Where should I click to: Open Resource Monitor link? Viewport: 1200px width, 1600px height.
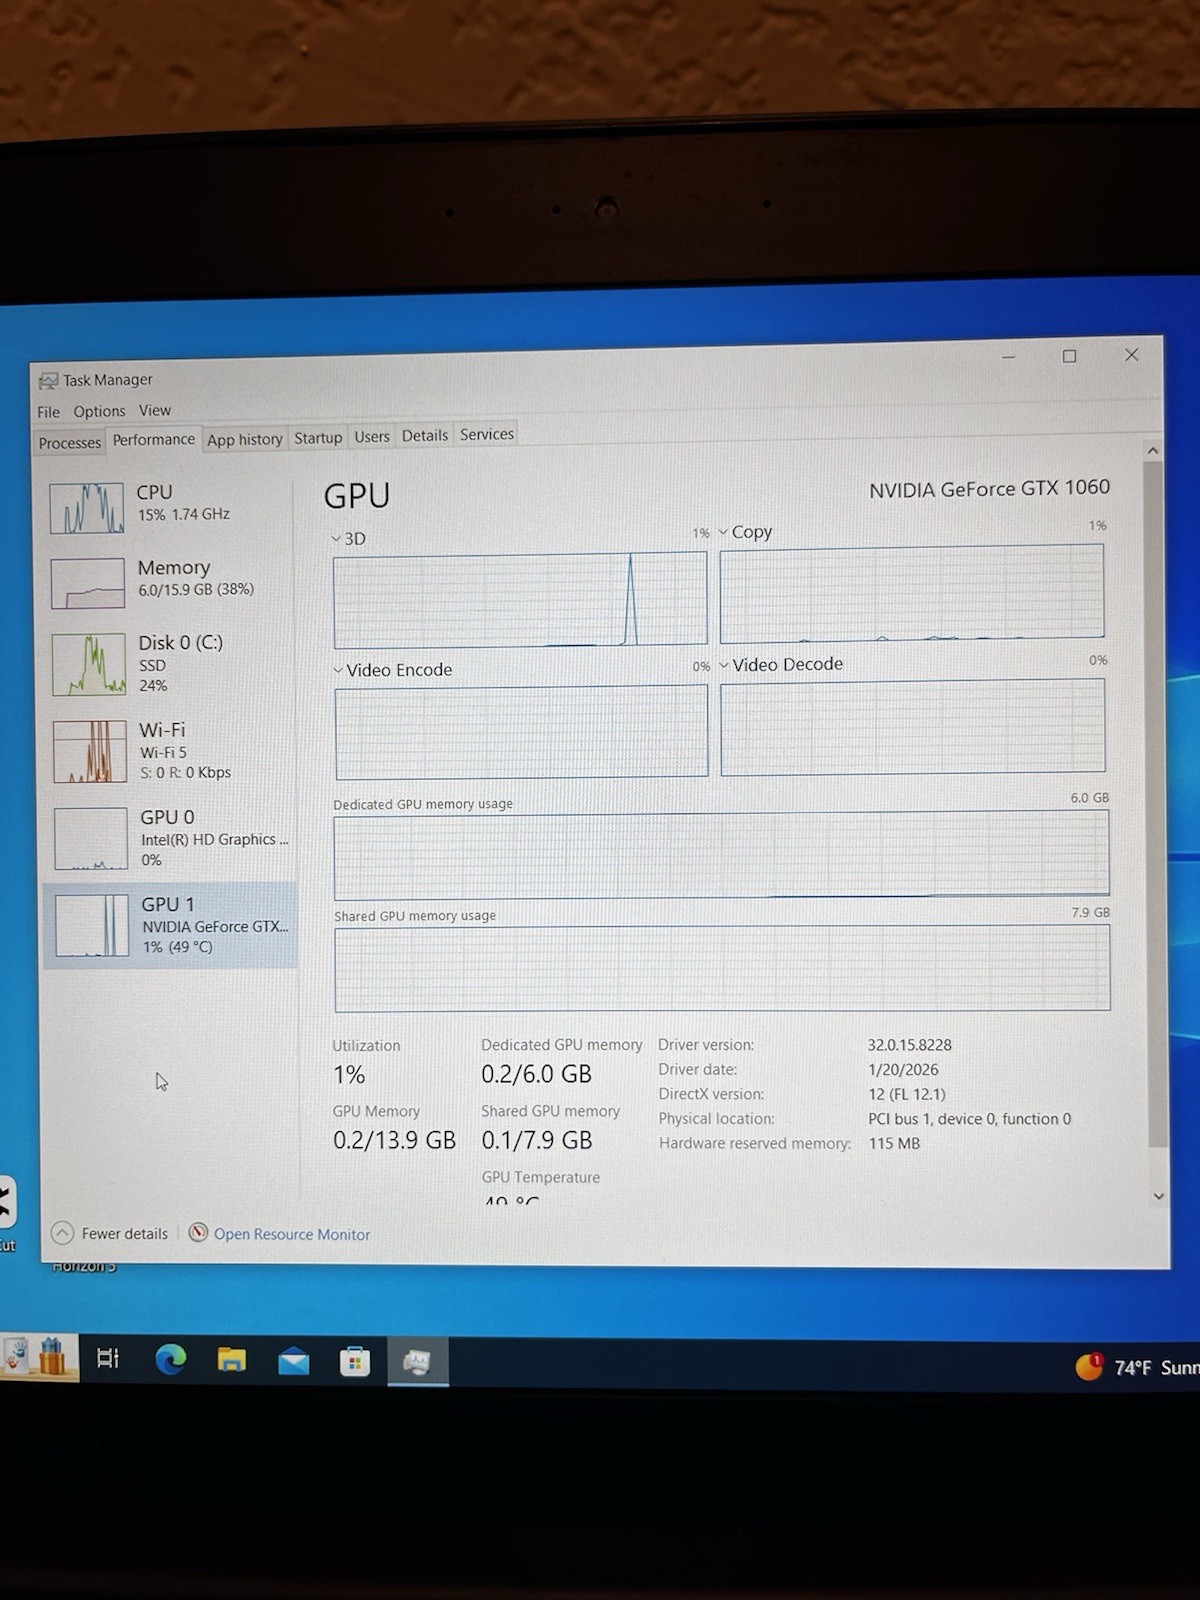pos(292,1234)
